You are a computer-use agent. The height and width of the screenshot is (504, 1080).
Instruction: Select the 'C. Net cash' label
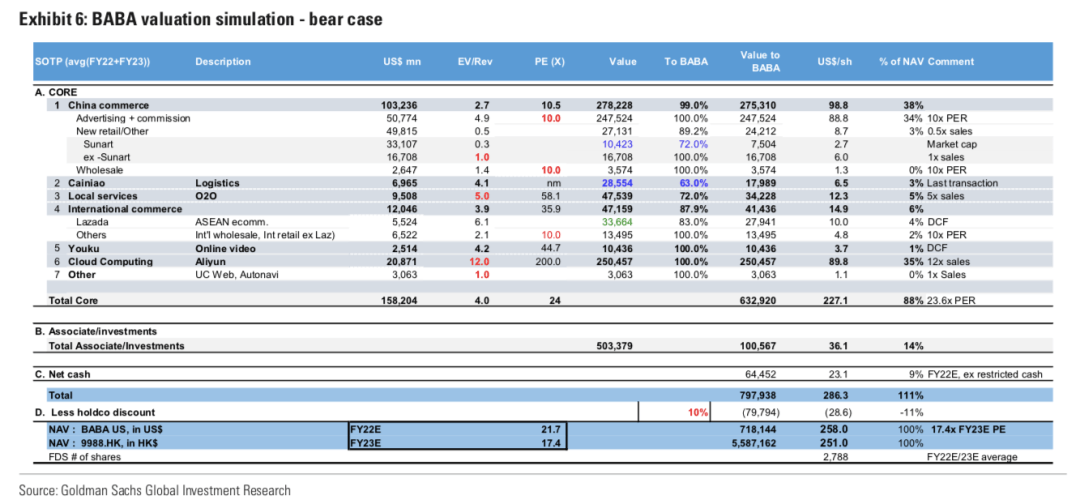[x=63, y=375]
